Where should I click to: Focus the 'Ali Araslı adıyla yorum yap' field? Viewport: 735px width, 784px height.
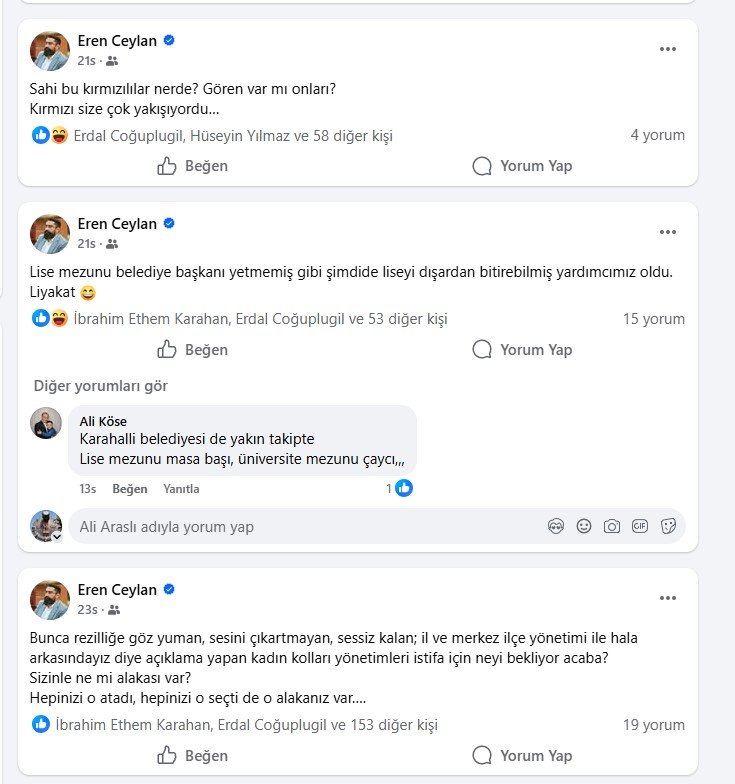click(300, 527)
